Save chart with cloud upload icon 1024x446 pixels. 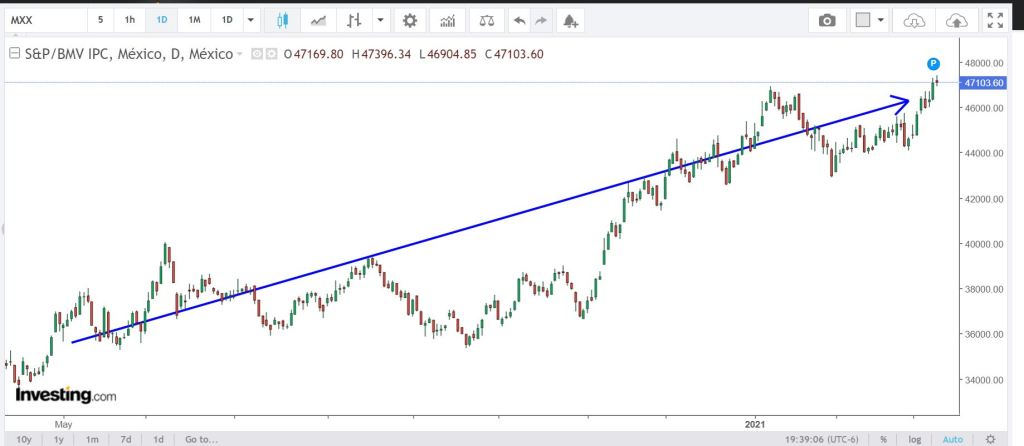pyautogui.click(x=956, y=20)
